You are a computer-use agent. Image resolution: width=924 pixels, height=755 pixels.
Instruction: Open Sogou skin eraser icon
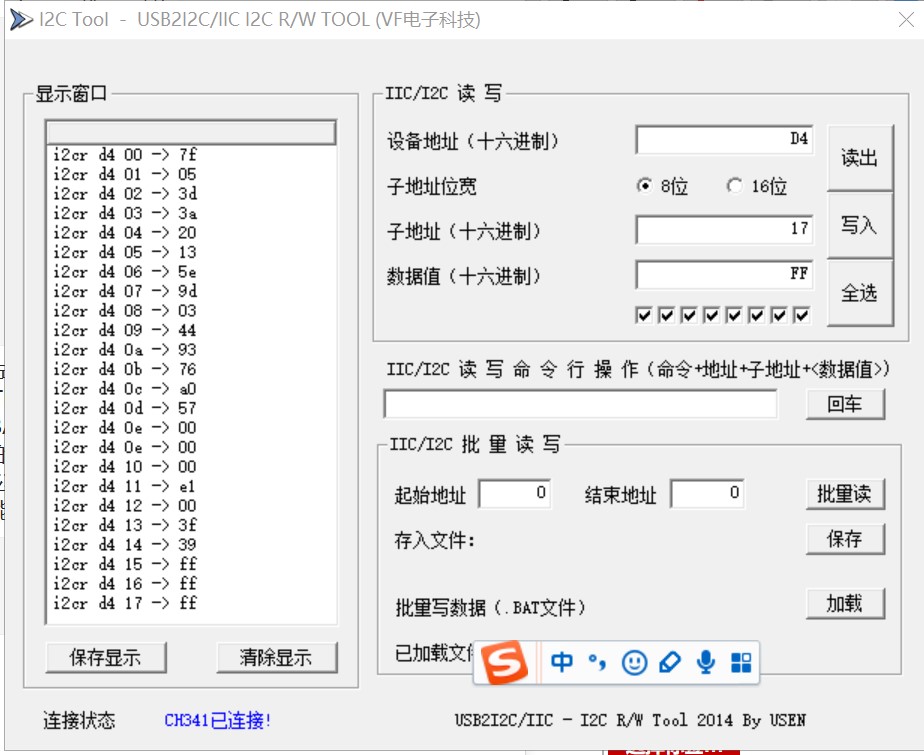click(x=669, y=662)
